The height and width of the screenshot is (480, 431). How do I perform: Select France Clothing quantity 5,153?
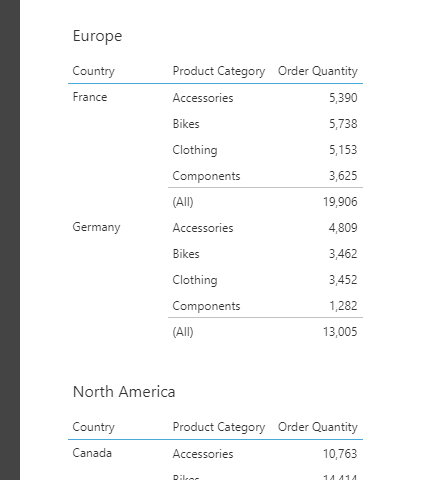pyautogui.click(x=343, y=150)
